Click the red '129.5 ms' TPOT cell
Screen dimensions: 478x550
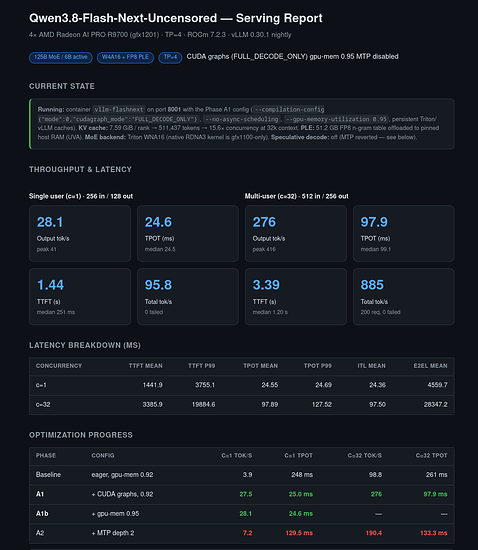click(x=299, y=533)
